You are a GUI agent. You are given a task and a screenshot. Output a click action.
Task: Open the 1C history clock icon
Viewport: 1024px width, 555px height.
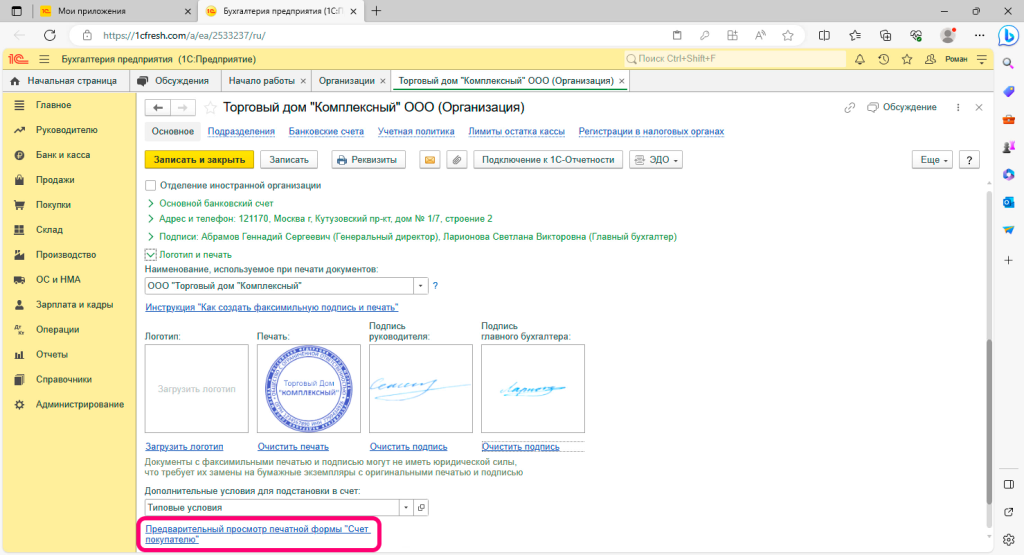click(883, 59)
